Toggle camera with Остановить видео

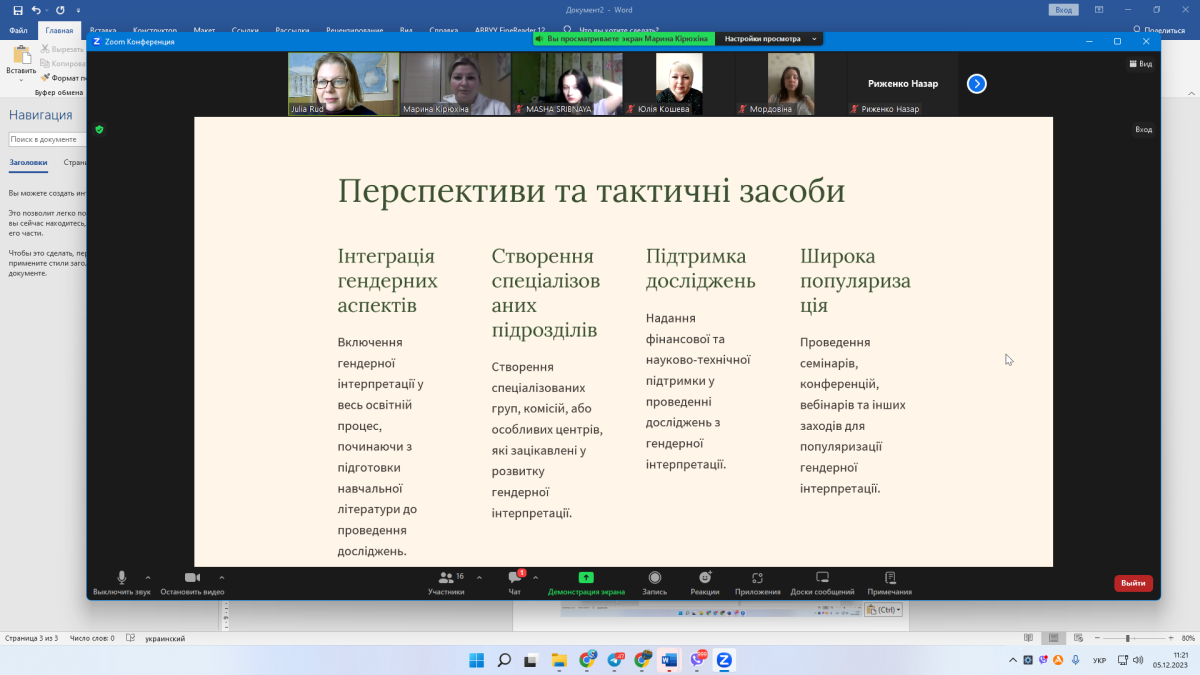click(192, 578)
